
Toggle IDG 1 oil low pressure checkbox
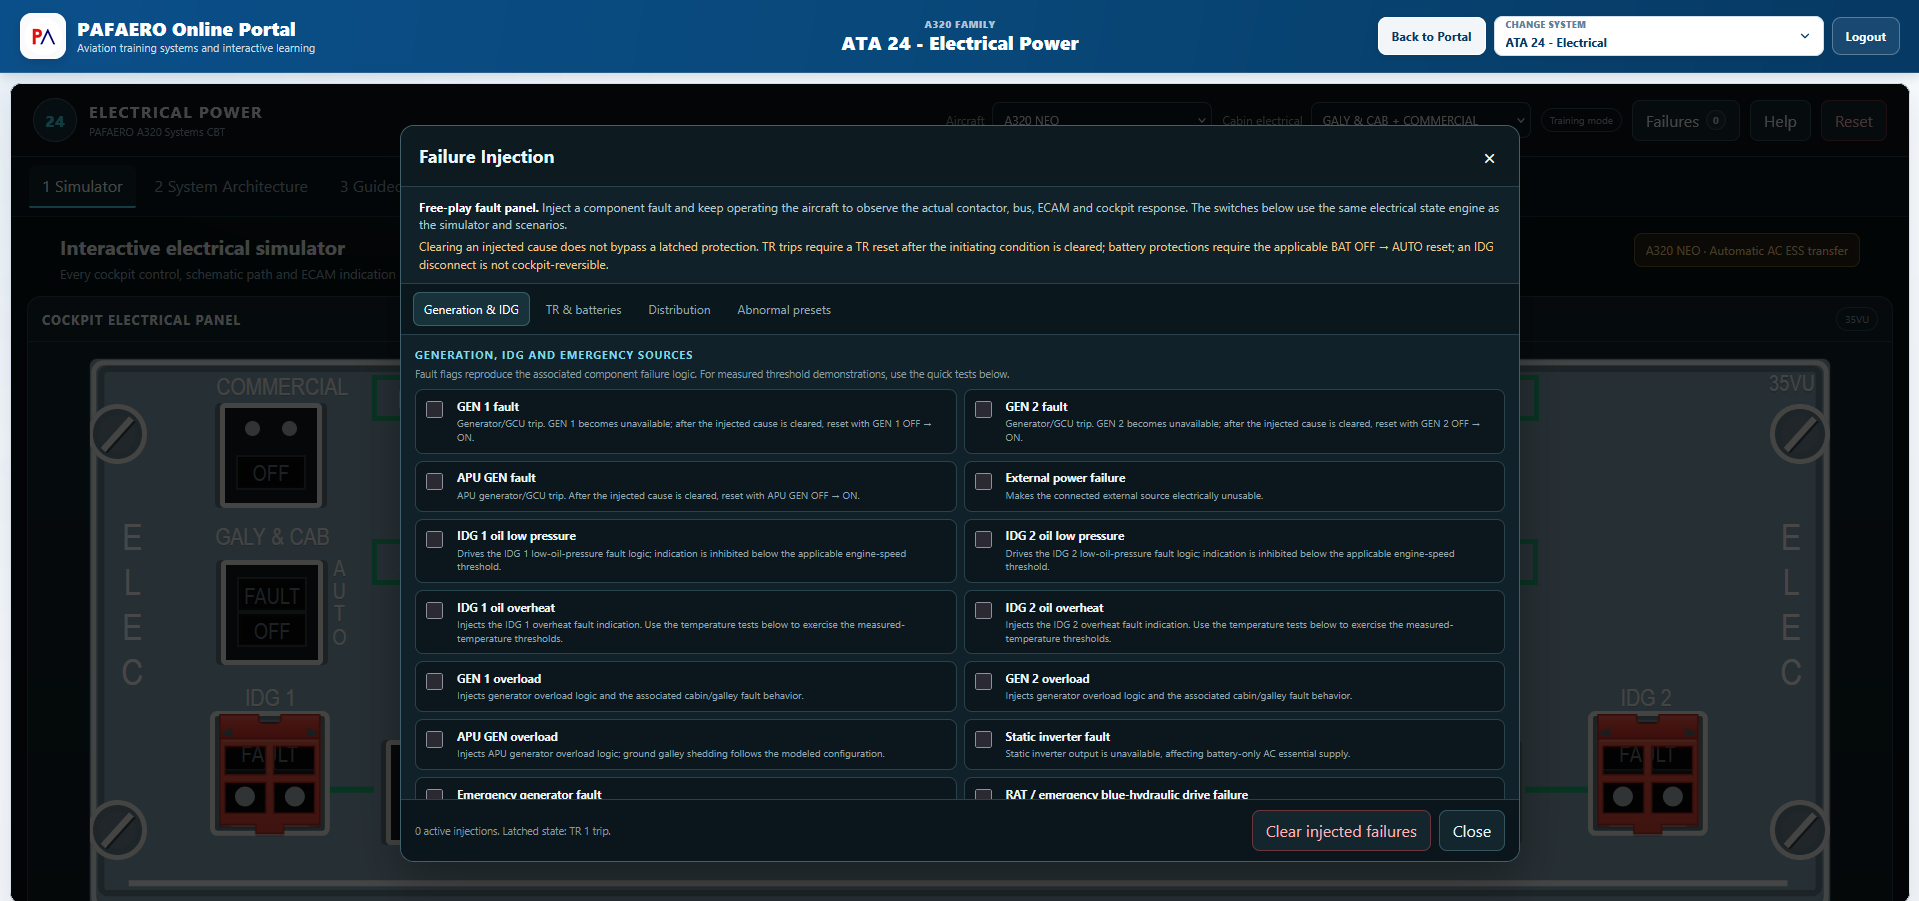click(x=435, y=539)
